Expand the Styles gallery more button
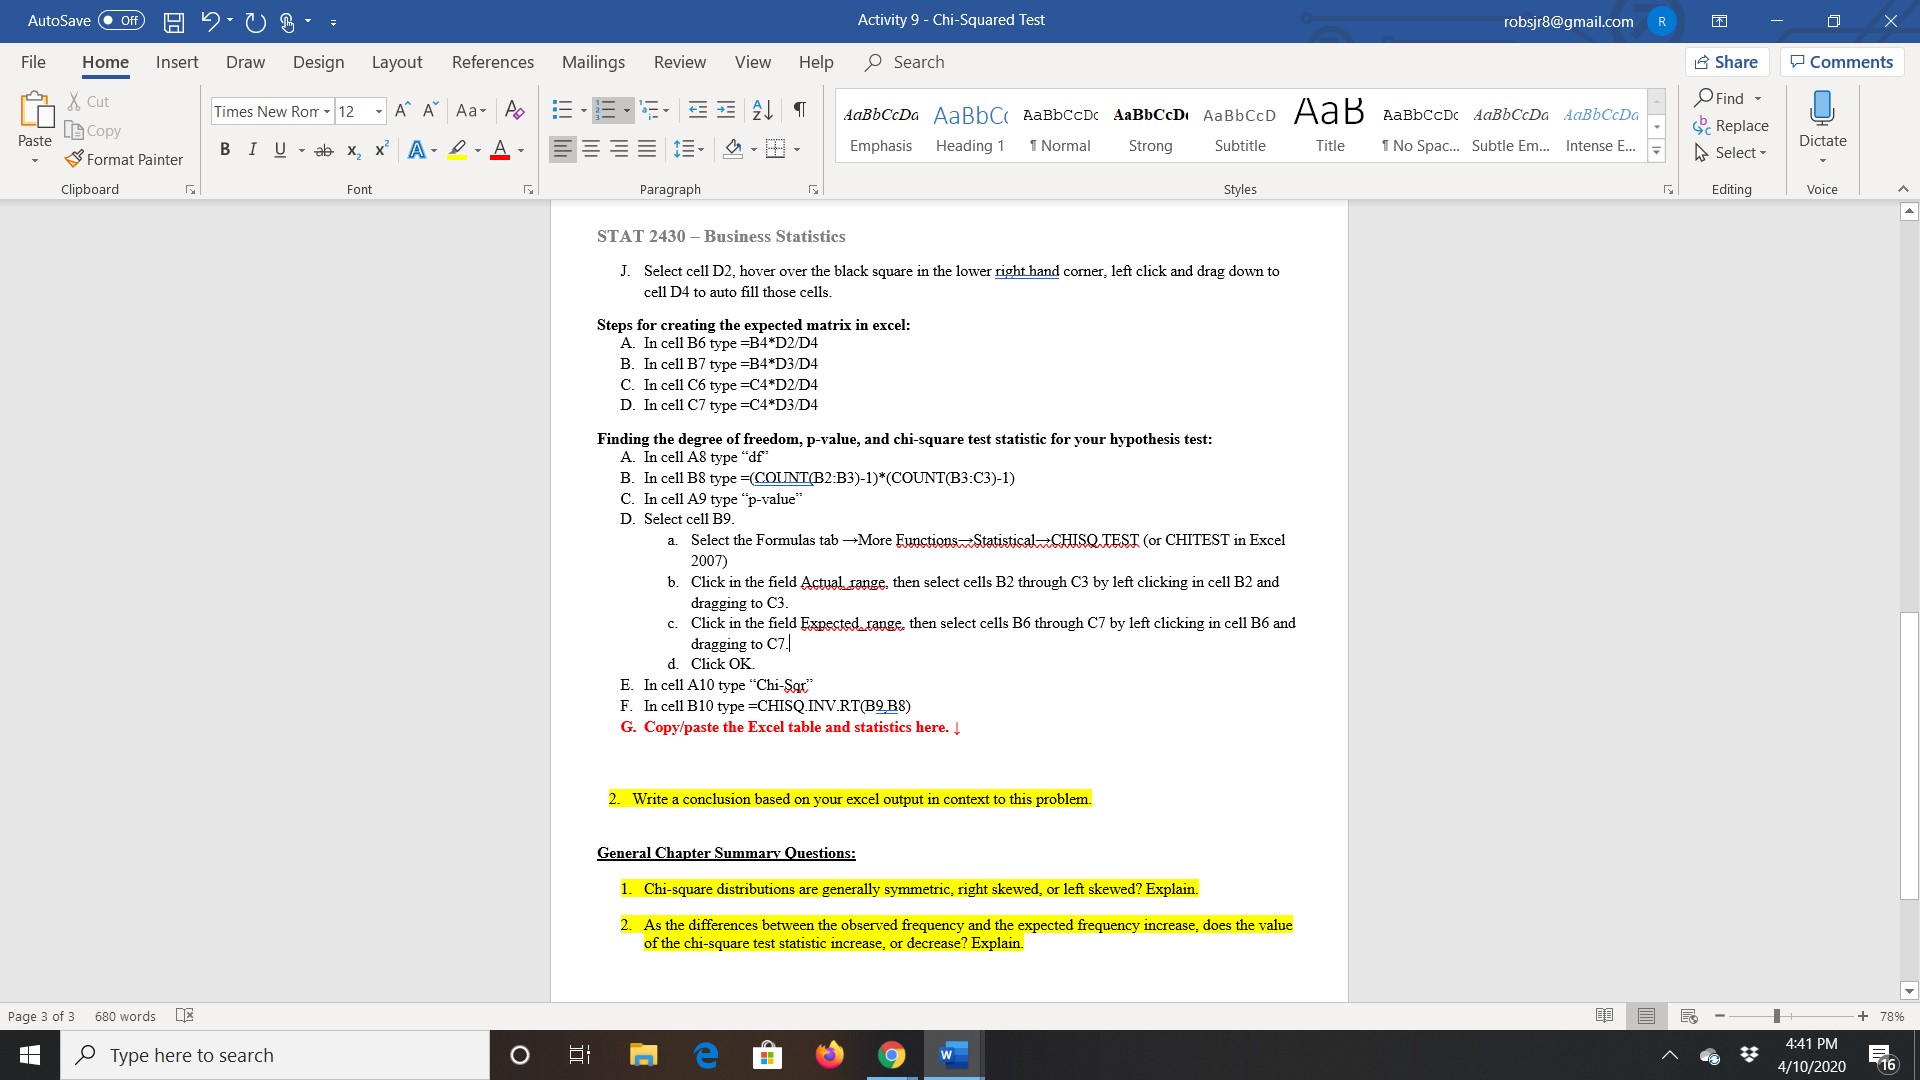1920x1080 pixels. tap(1656, 152)
